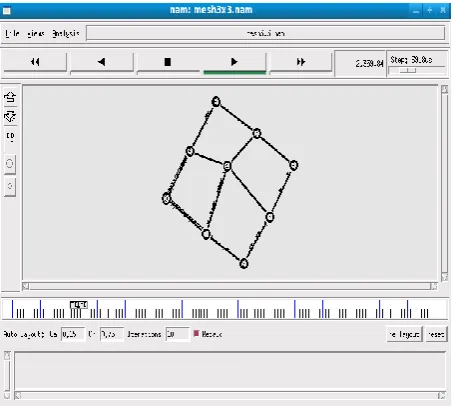Rewind the animation to the start
Screen dimensions: 453x406
35,62
